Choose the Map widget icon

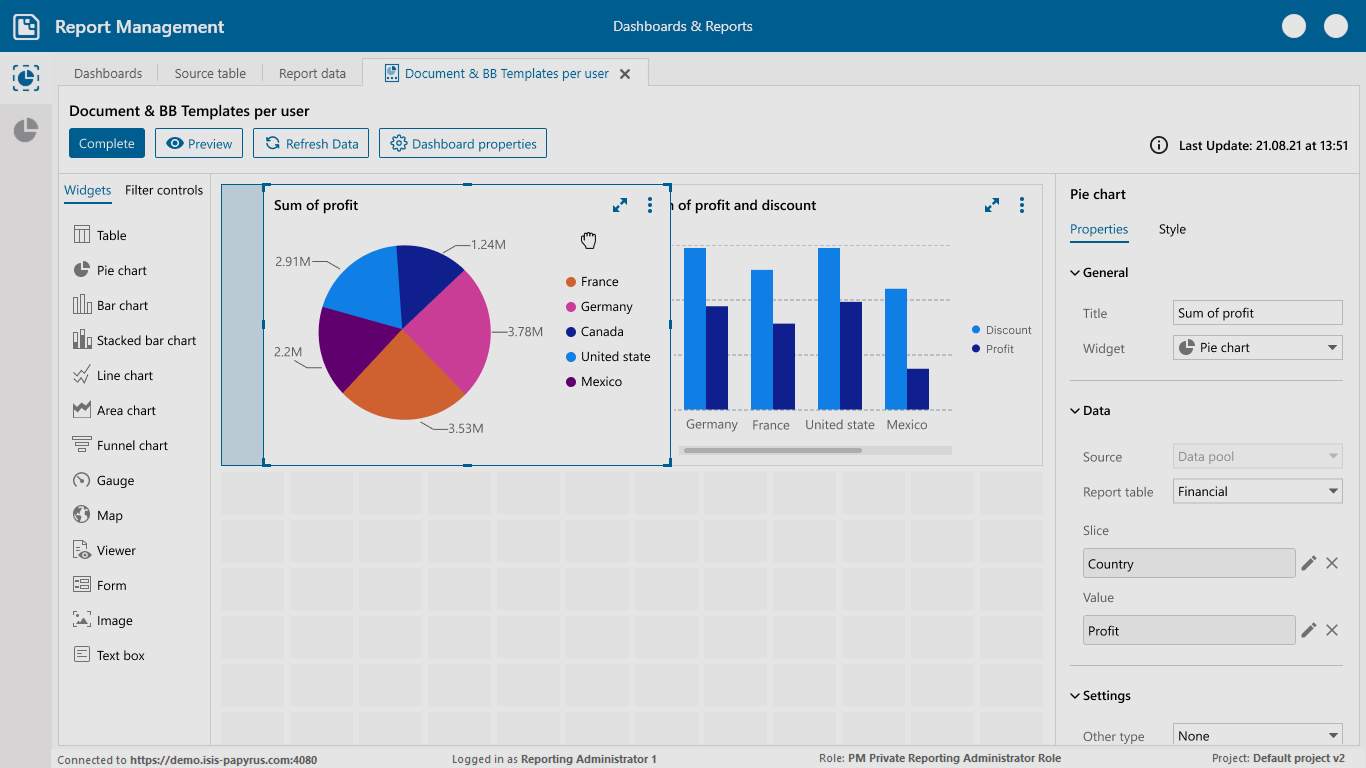pyautogui.click(x=82, y=516)
